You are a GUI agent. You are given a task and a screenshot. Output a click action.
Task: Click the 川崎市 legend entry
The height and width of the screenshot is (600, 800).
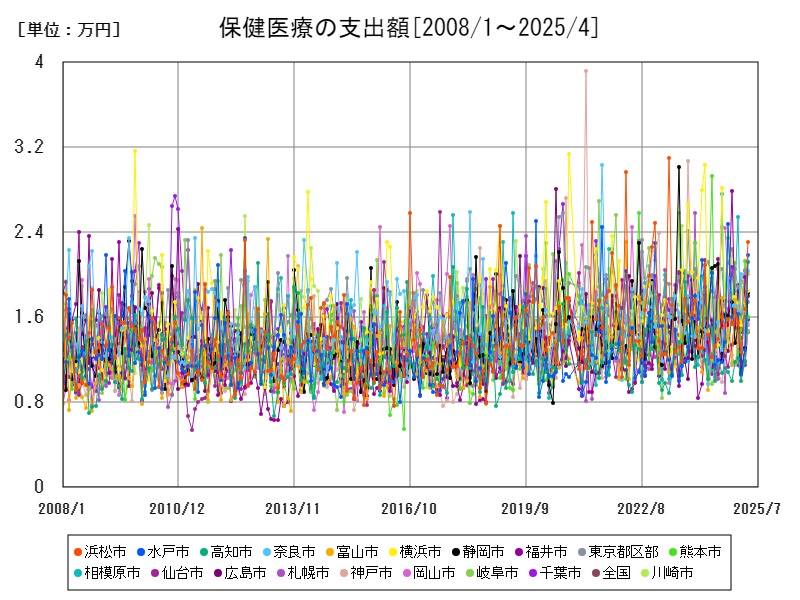click(x=667, y=573)
